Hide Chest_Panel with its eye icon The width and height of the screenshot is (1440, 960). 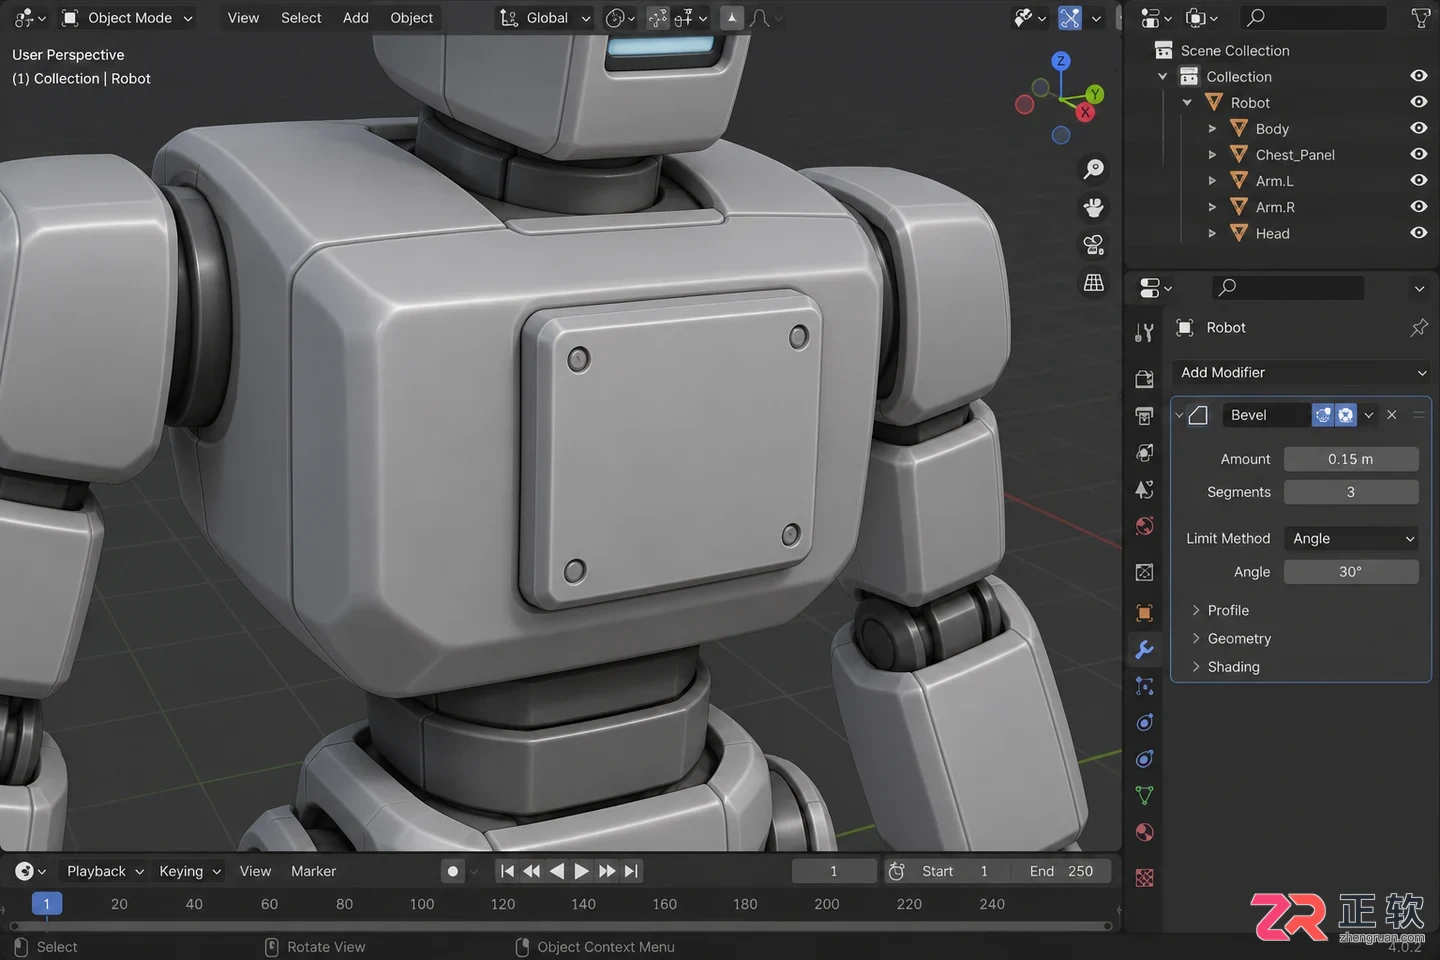1418,154
